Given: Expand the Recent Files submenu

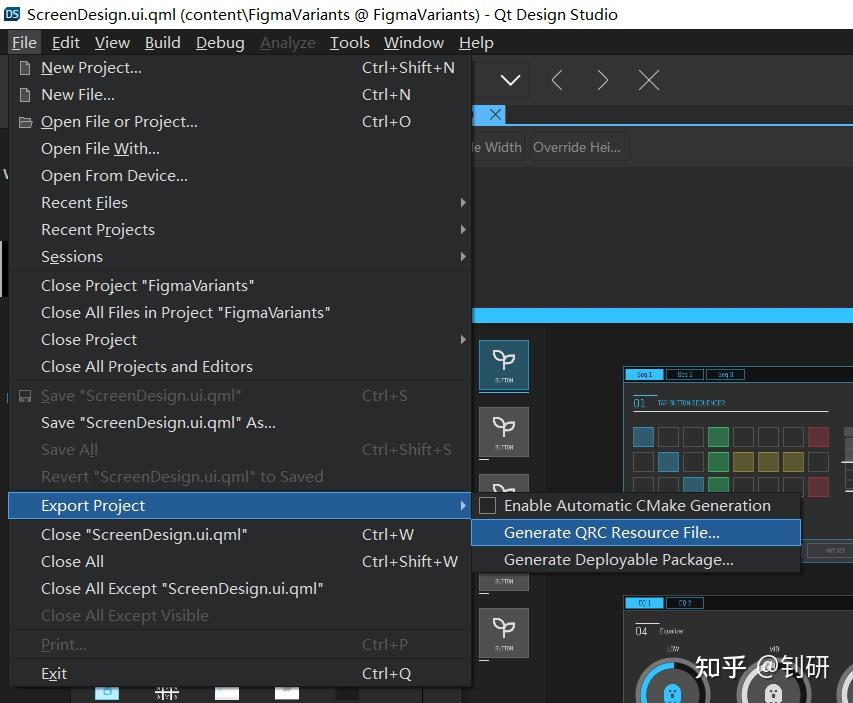Looking at the screenshot, I should [x=83, y=202].
